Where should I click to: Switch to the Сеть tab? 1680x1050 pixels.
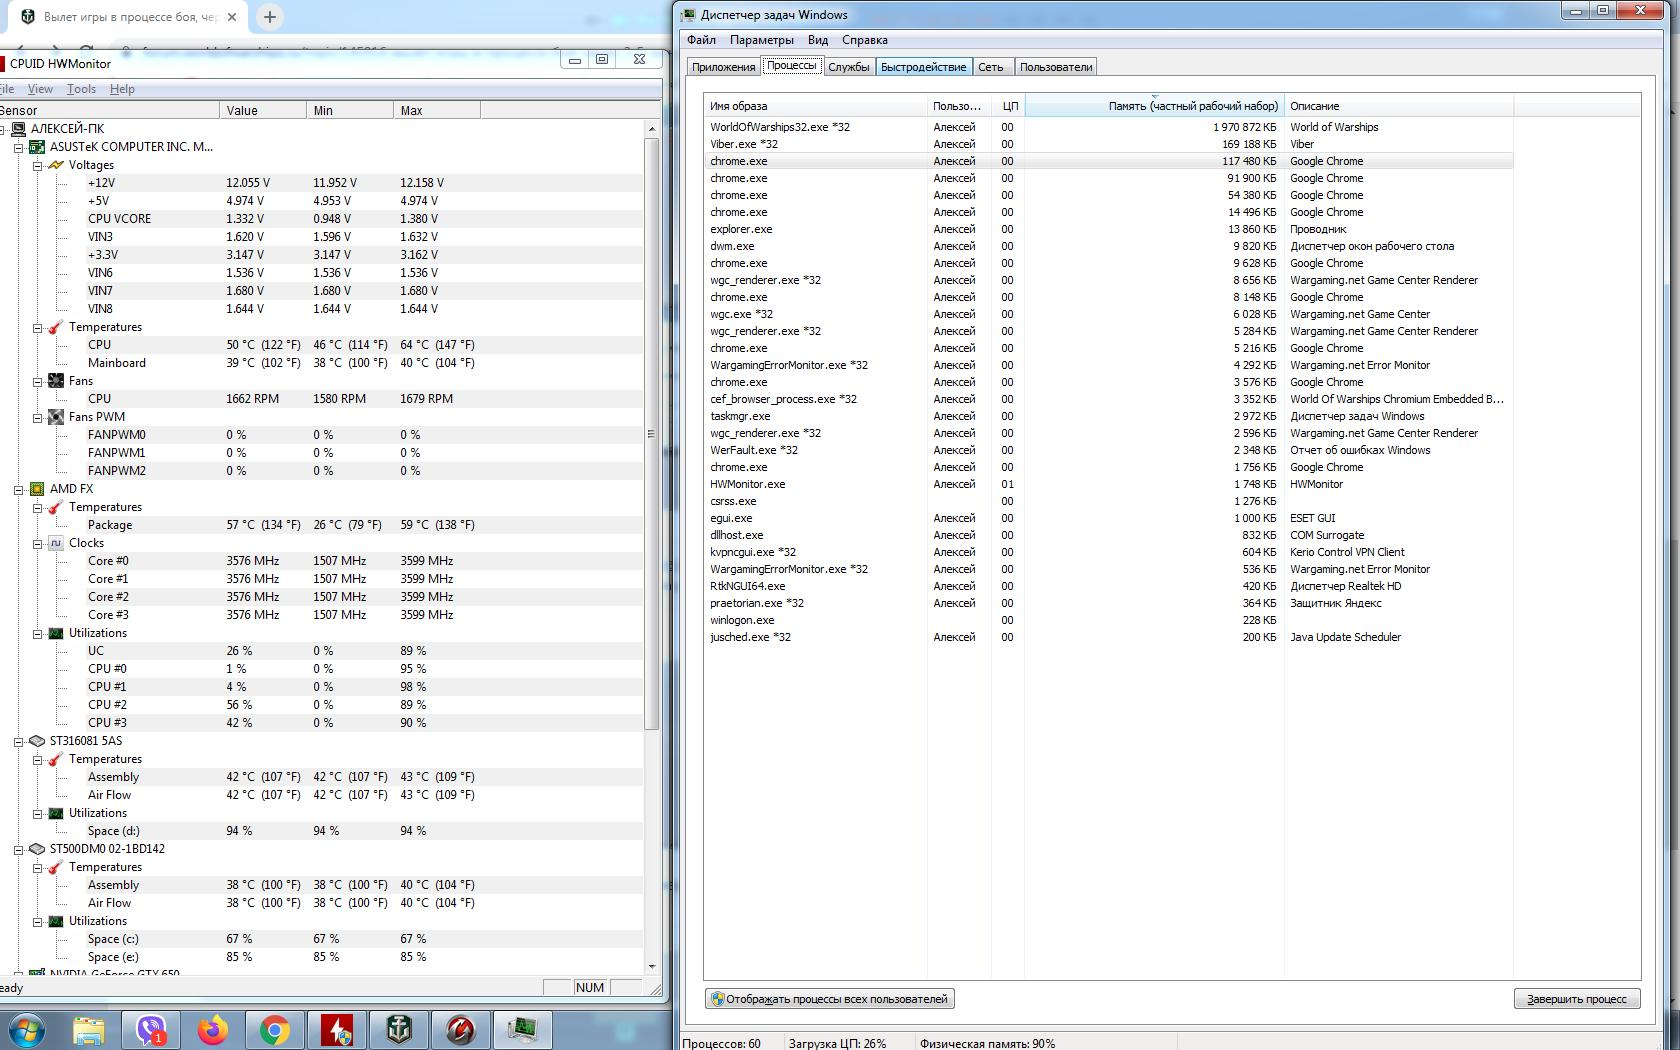(991, 67)
